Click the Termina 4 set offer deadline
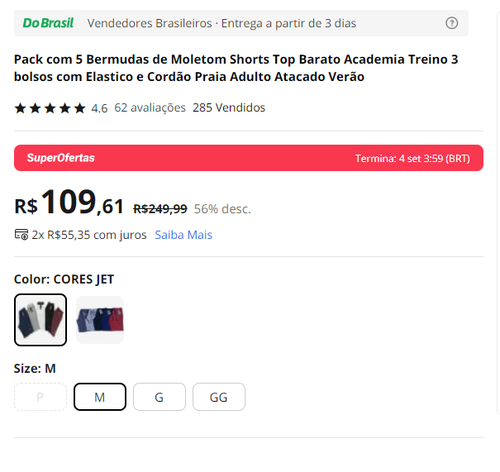 (413, 158)
